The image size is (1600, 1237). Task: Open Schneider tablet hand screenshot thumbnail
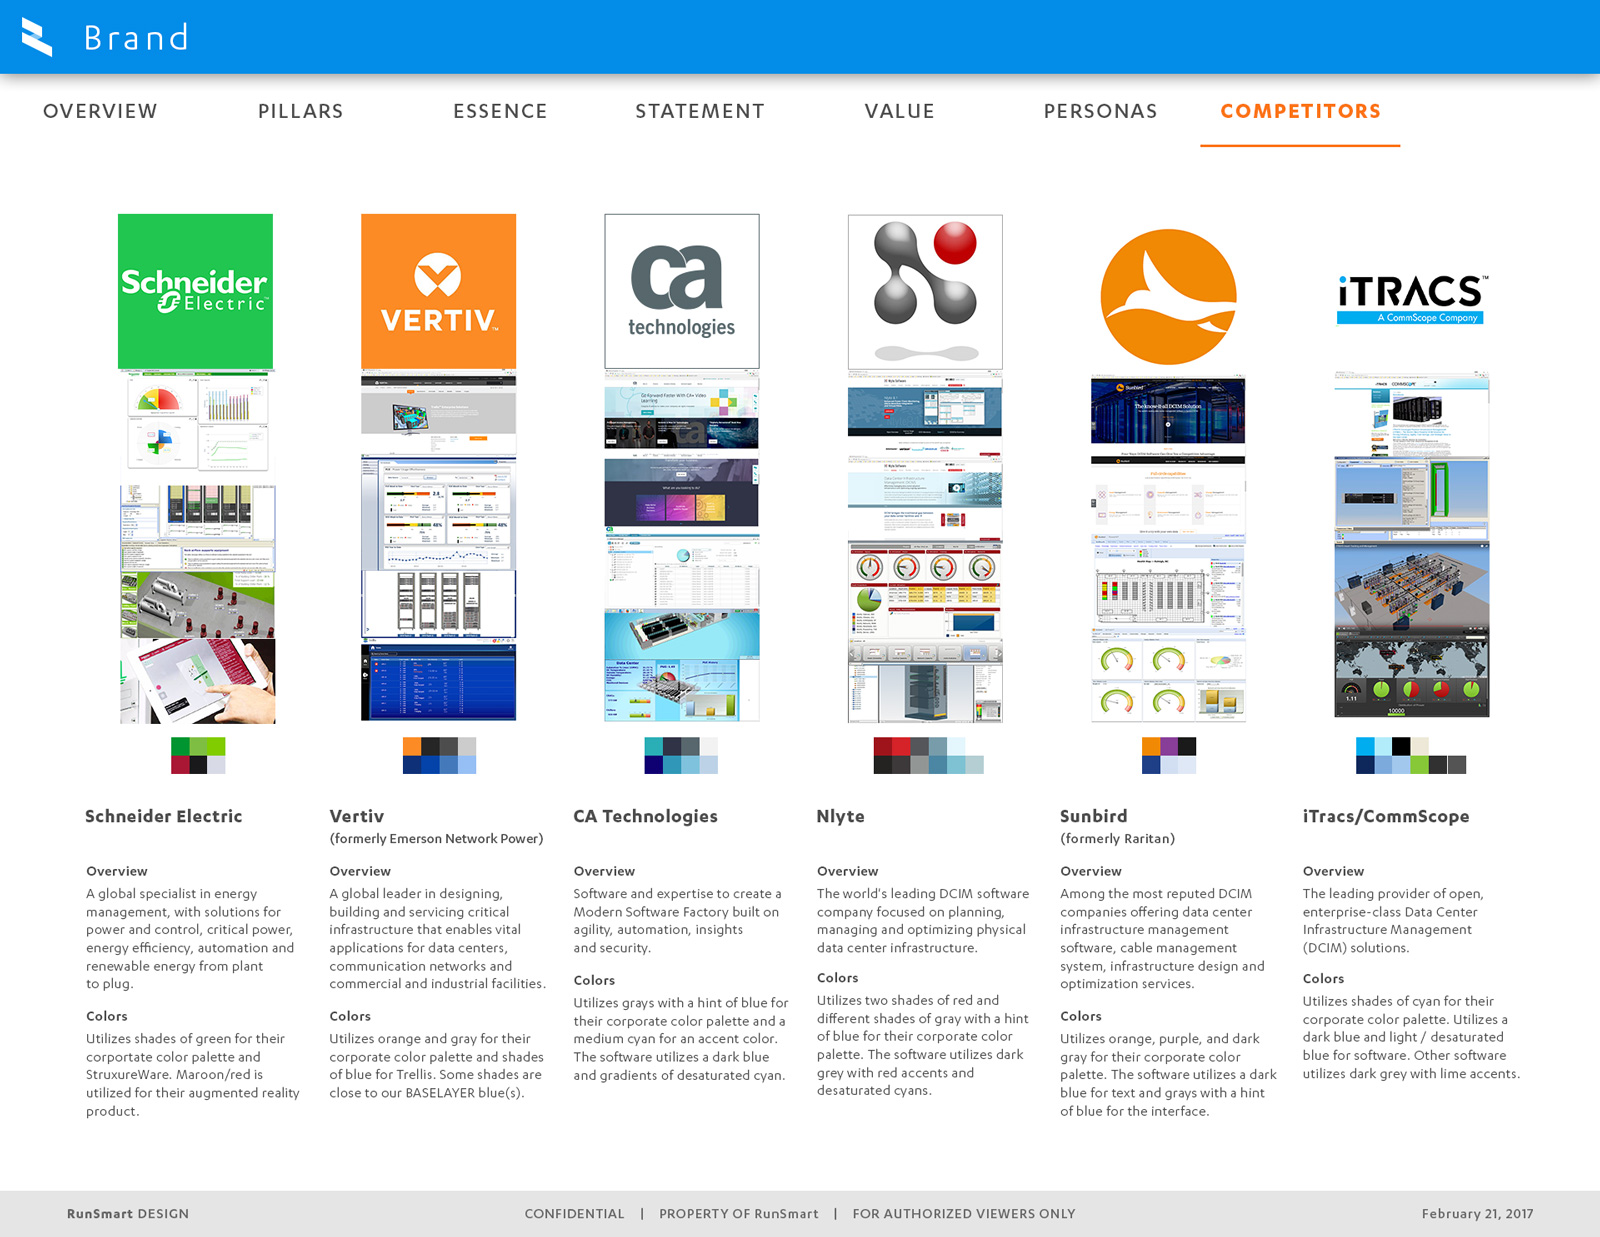click(x=197, y=681)
